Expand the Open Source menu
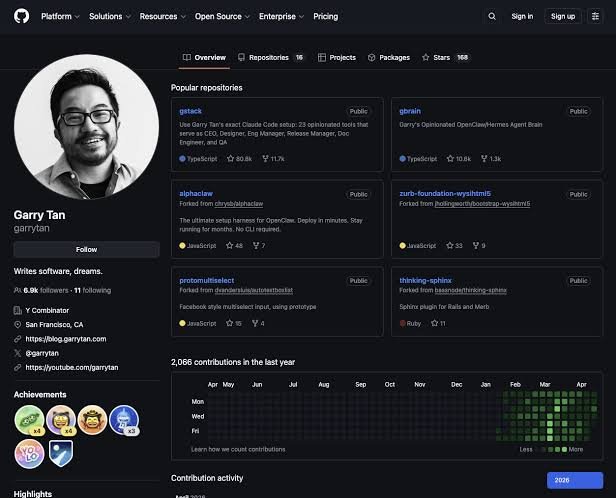This screenshot has width=616, height=498. tap(222, 16)
